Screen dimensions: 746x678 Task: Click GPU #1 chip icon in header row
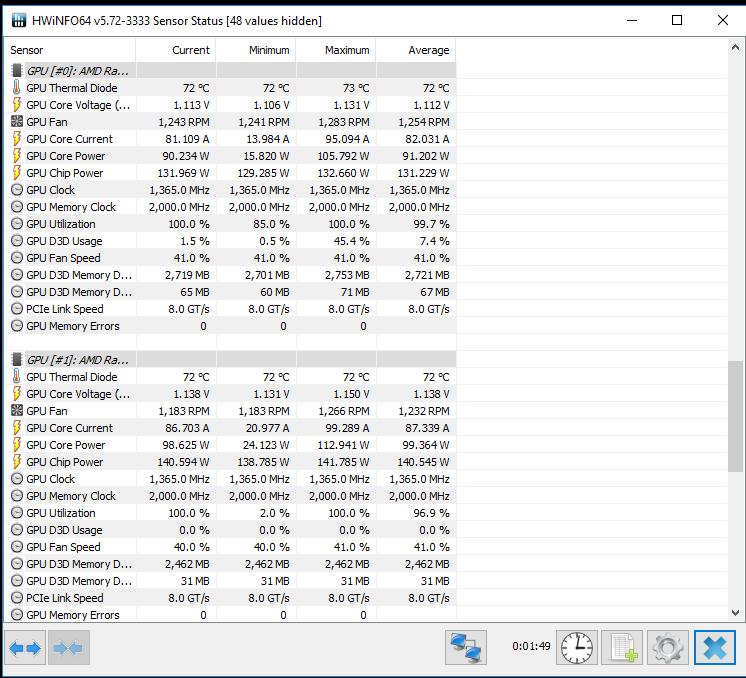[x=17, y=359]
